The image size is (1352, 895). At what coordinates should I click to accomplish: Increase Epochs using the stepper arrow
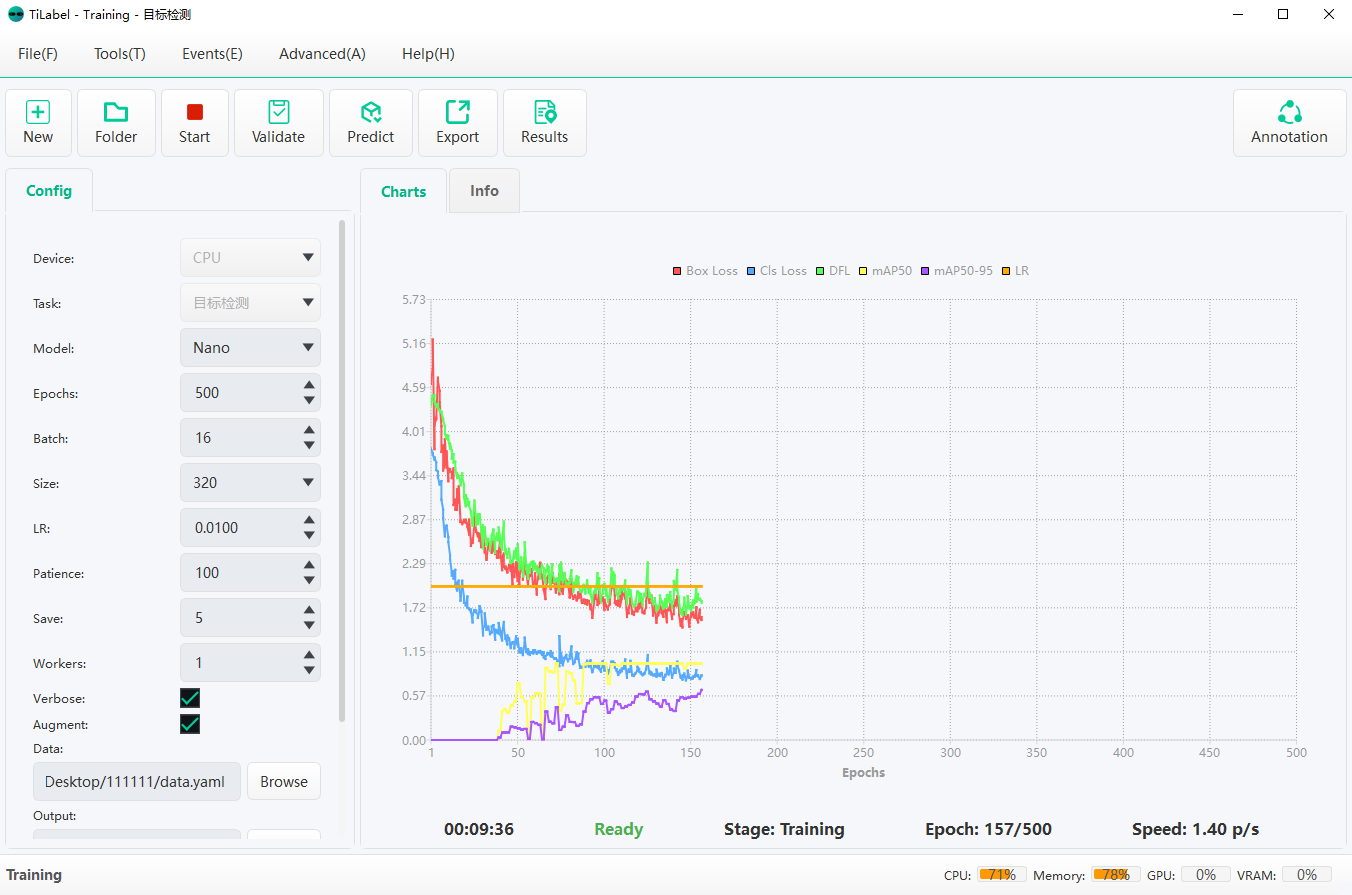click(x=309, y=386)
